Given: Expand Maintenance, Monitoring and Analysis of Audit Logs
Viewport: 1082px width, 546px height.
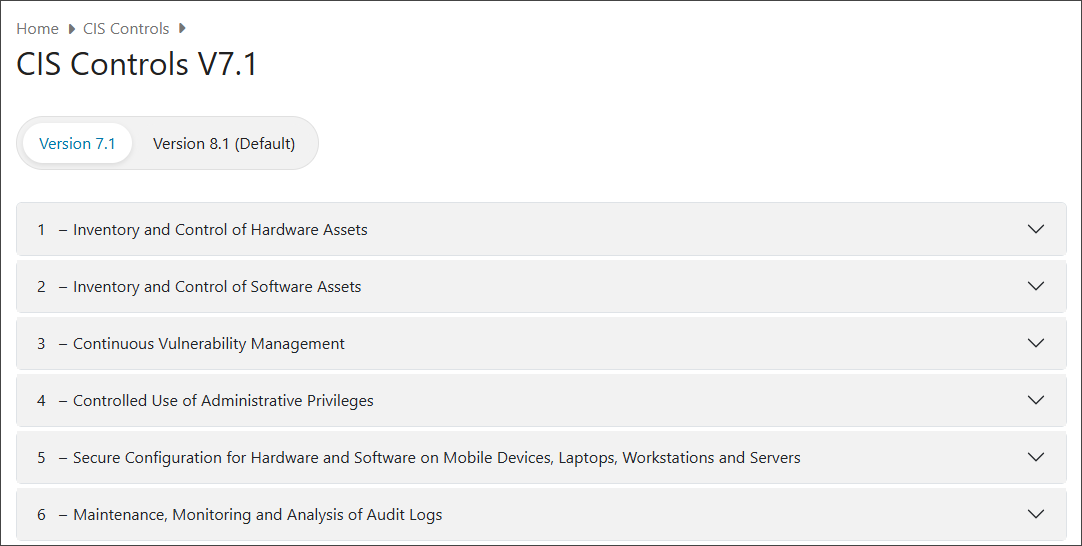Looking at the screenshot, I should coord(541,514).
